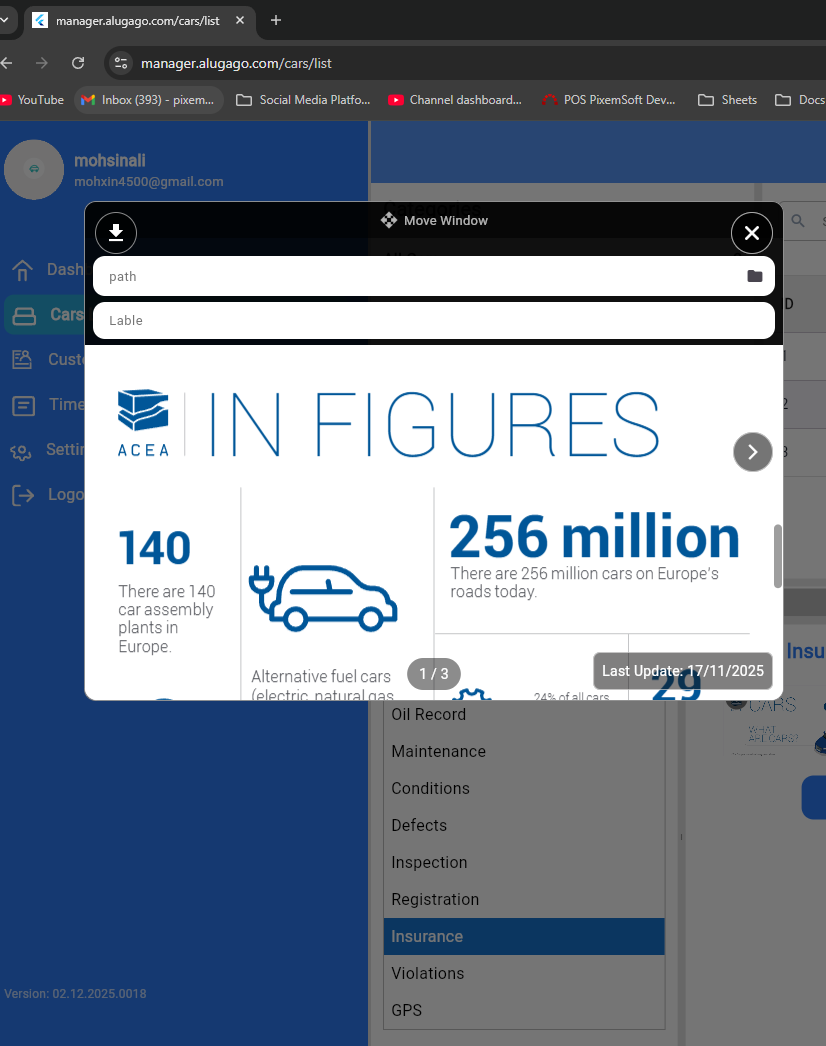Open the YouTube bookmark
This screenshot has width=826, height=1046.
coord(32,100)
